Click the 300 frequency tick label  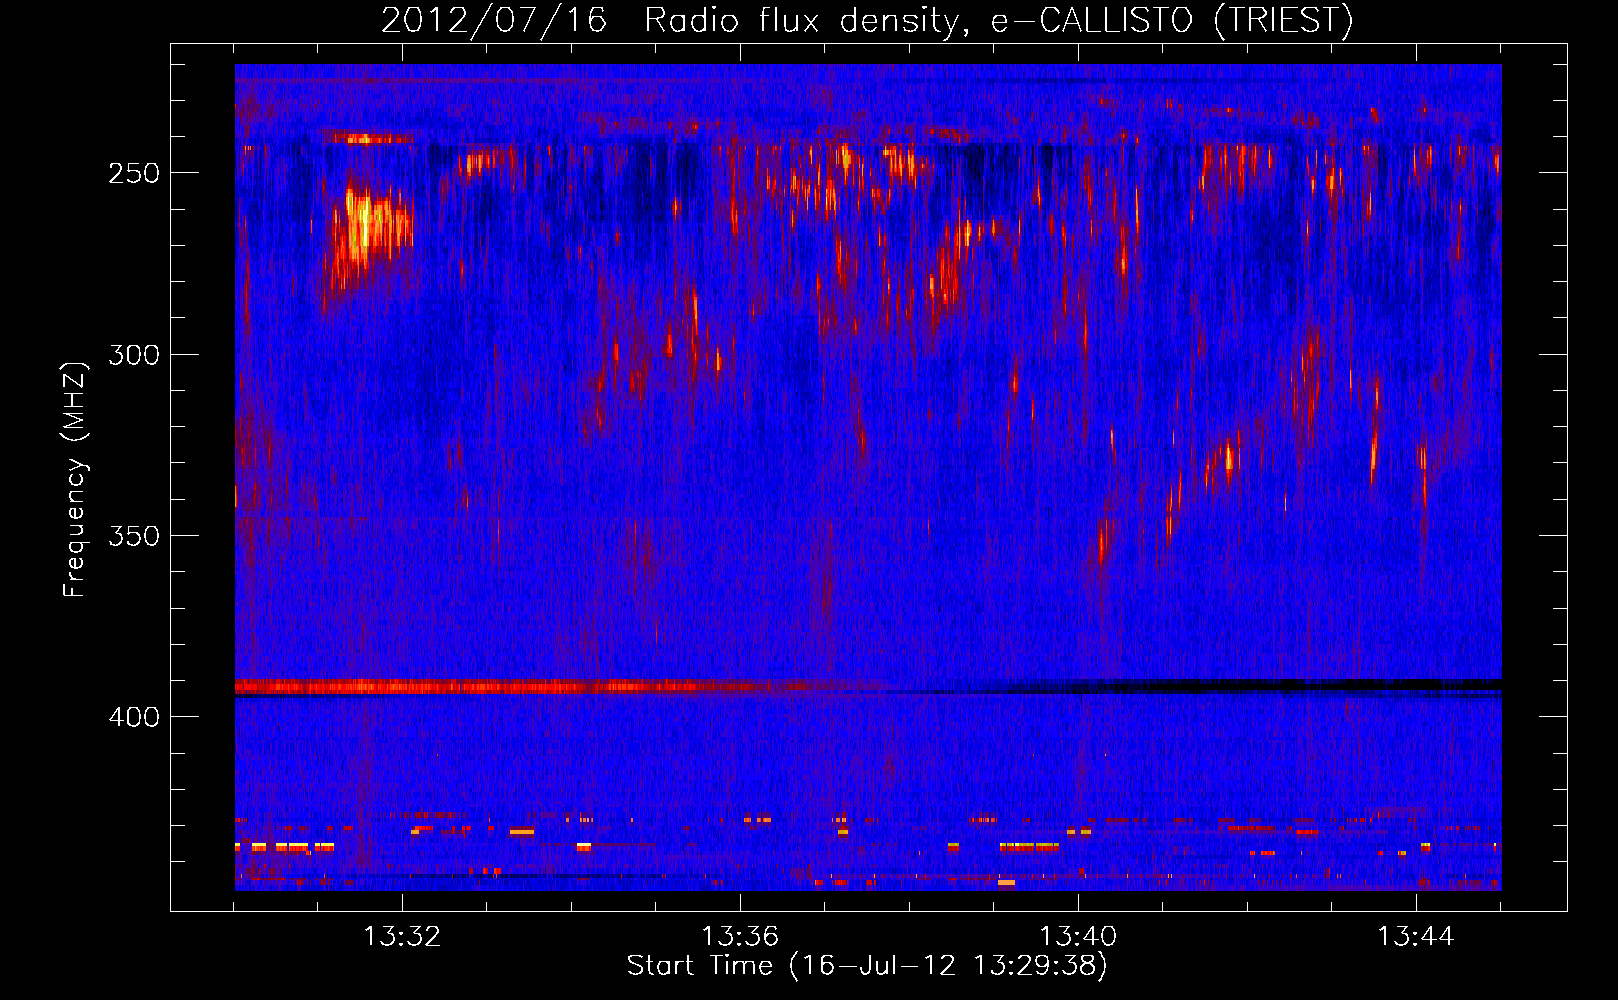pyautogui.click(x=134, y=355)
